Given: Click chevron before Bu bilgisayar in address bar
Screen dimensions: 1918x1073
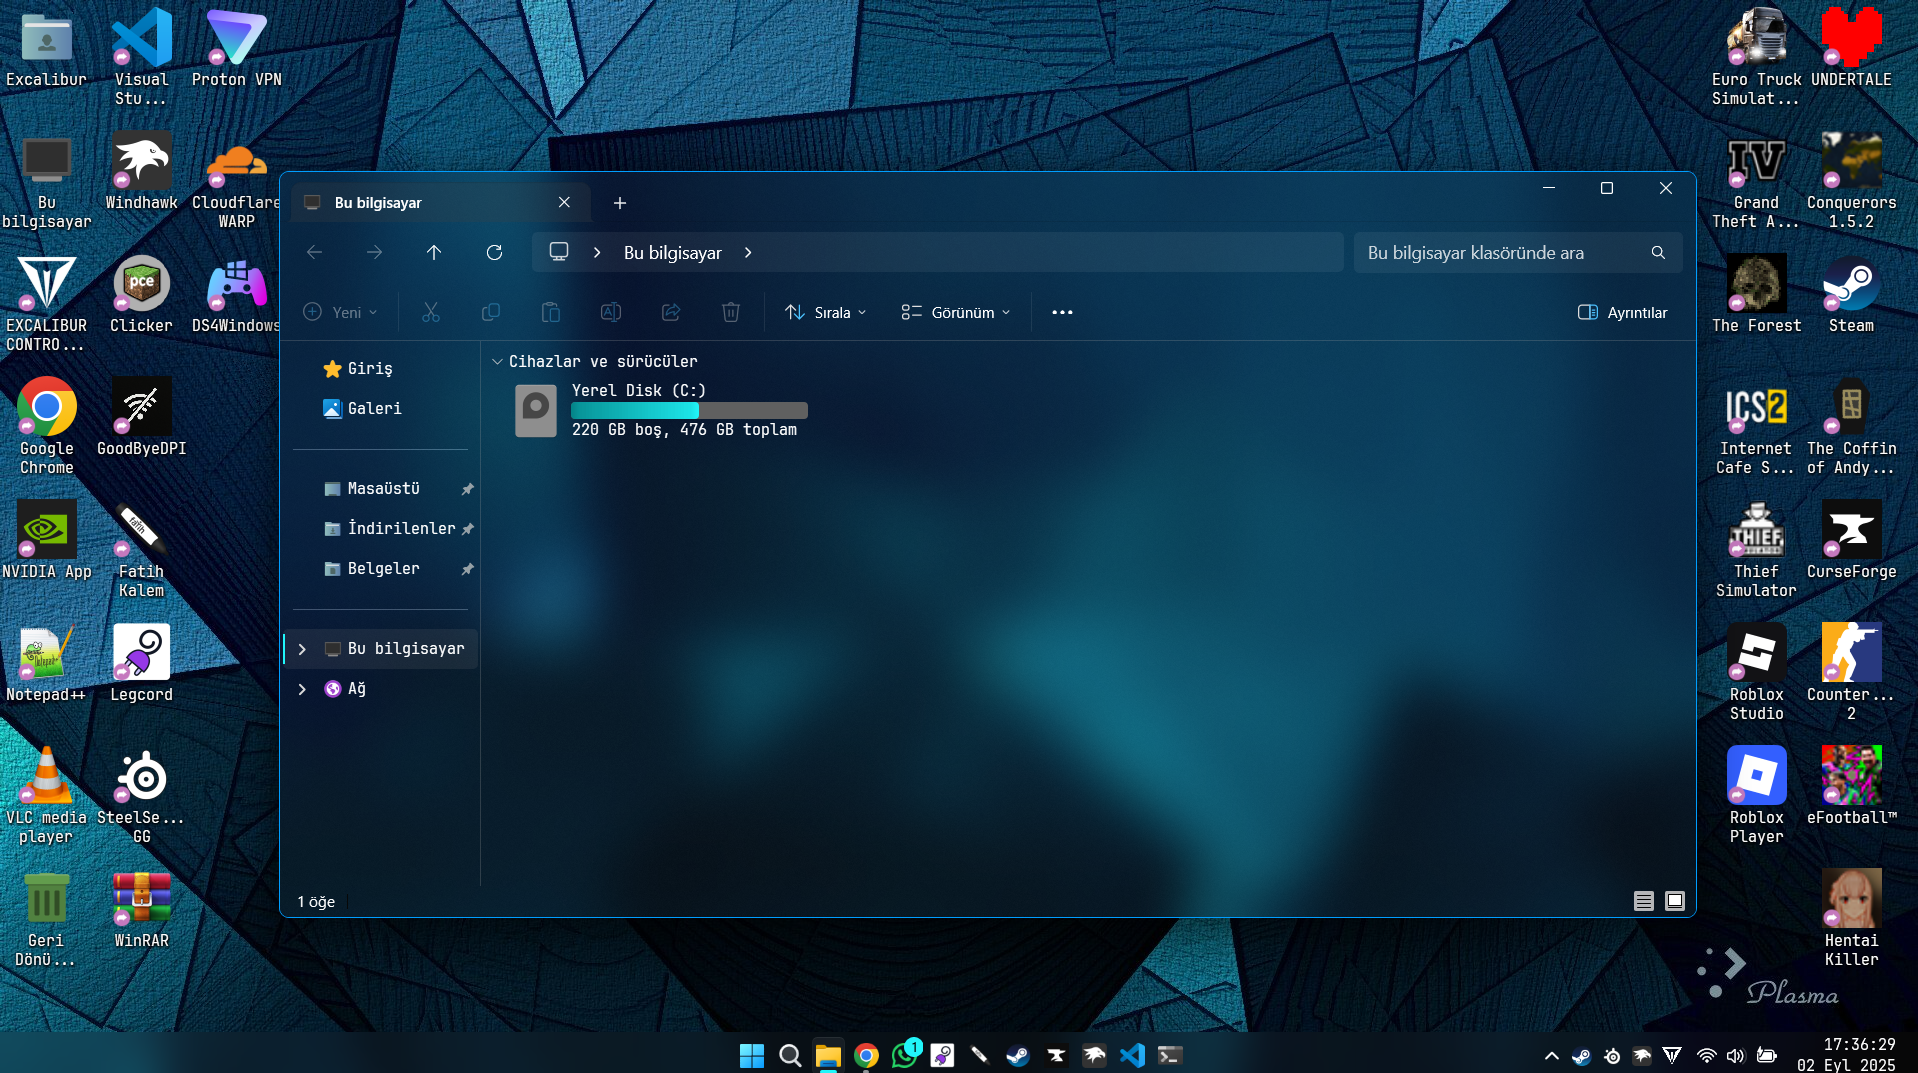Looking at the screenshot, I should [597, 252].
